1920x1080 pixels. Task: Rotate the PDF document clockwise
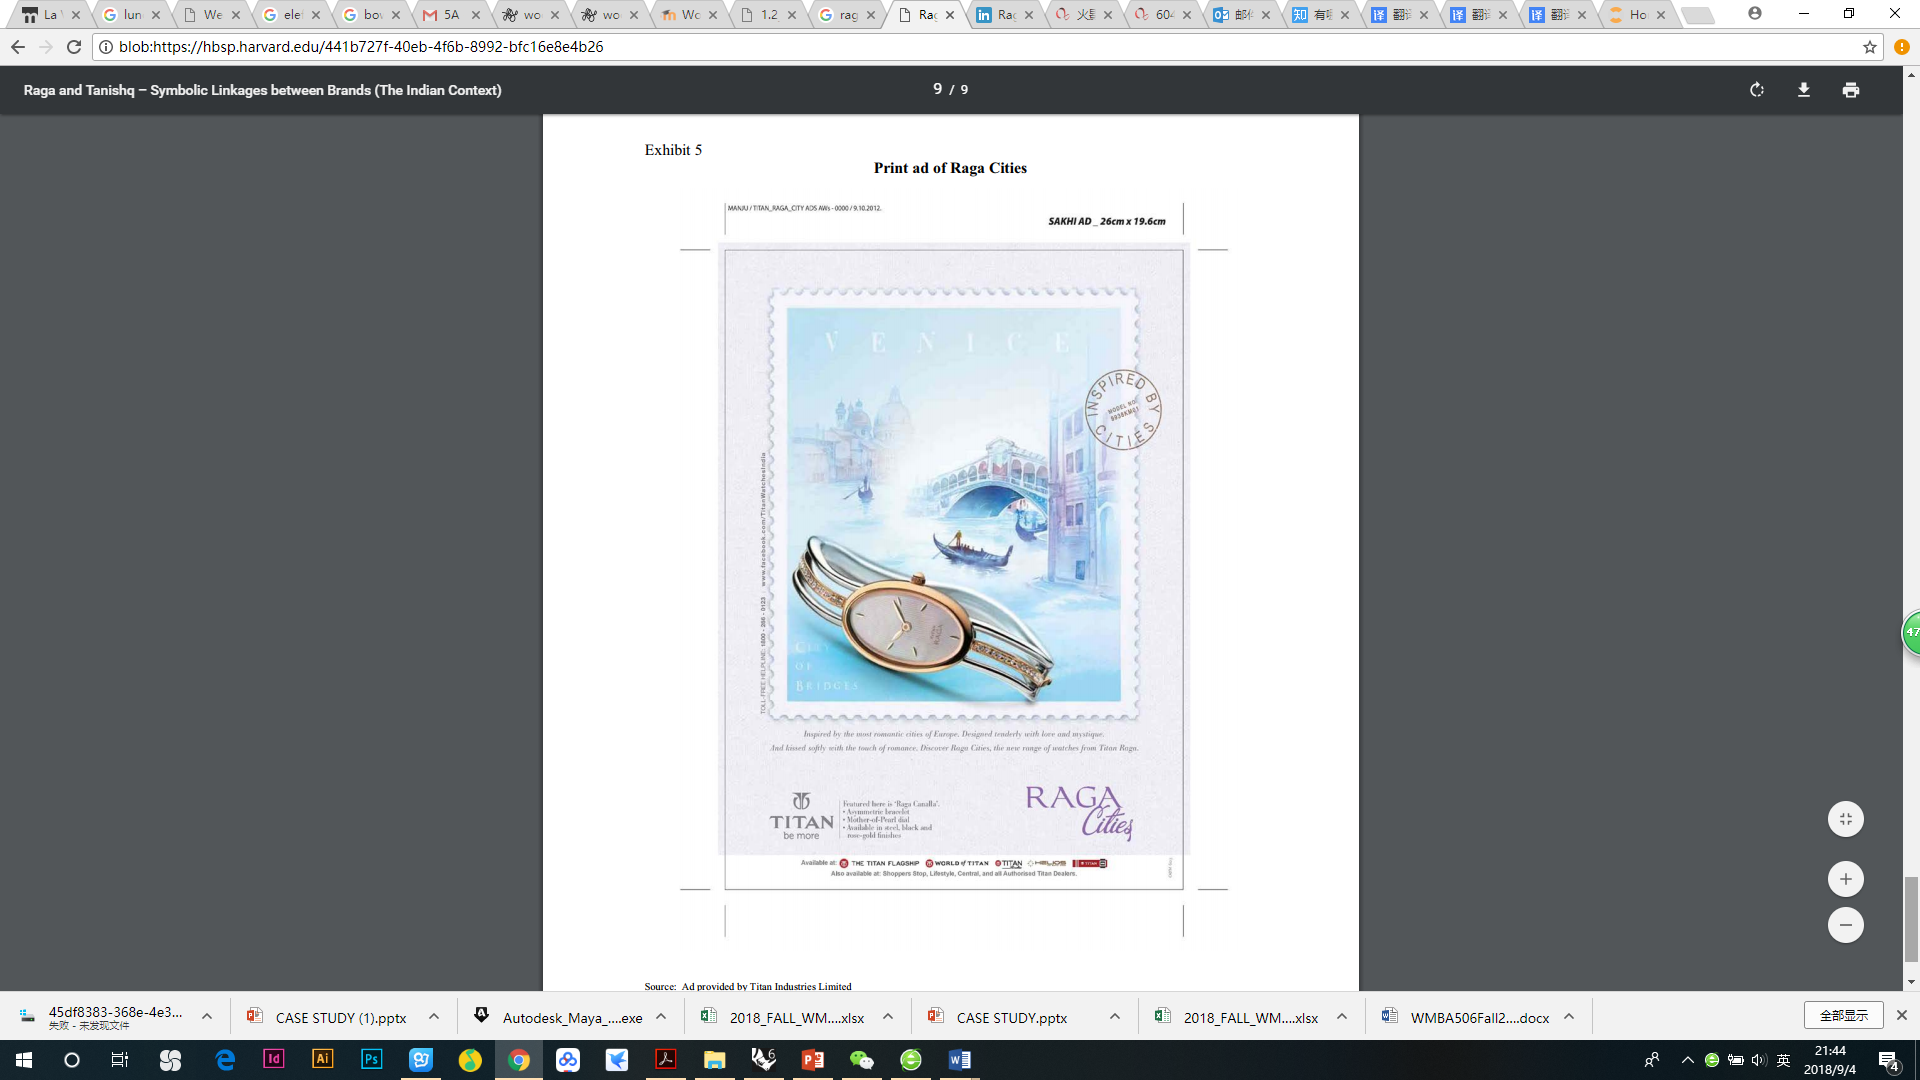pyautogui.click(x=1757, y=90)
